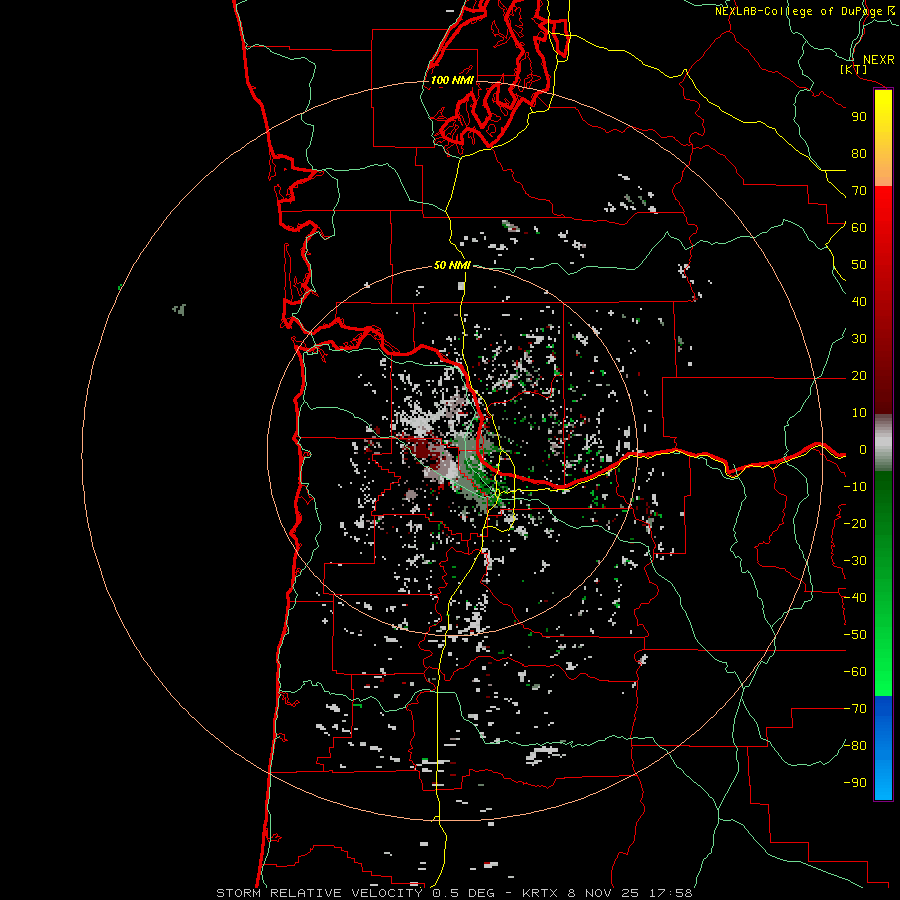The height and width of the screenshot is (900, 900).
Task: Click the 70 value on velocity scale
Action: click(859, 191)
